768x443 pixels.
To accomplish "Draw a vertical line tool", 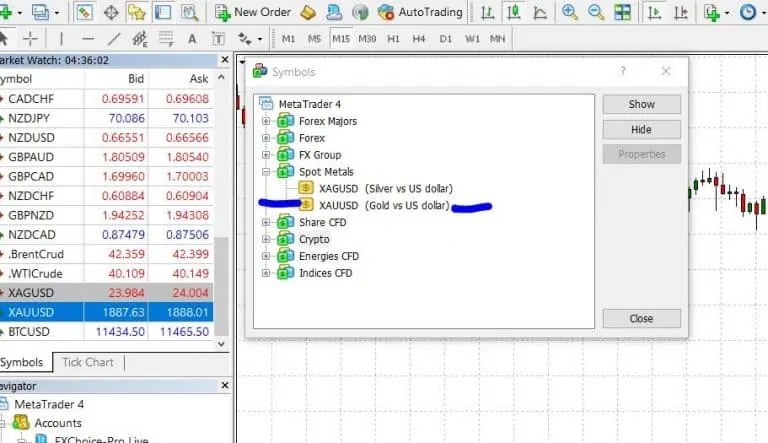I will (x=61, y=38).
